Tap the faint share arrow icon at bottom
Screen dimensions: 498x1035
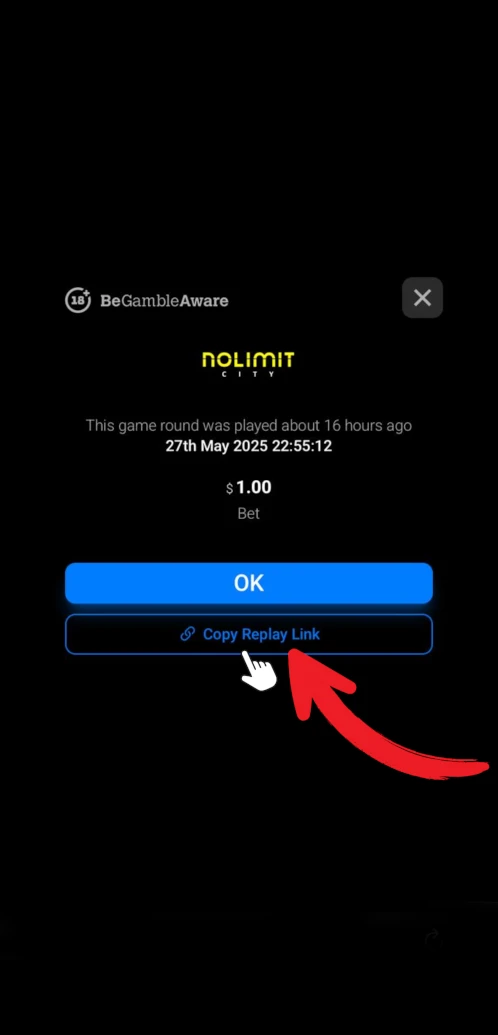[x=433, y=935]
